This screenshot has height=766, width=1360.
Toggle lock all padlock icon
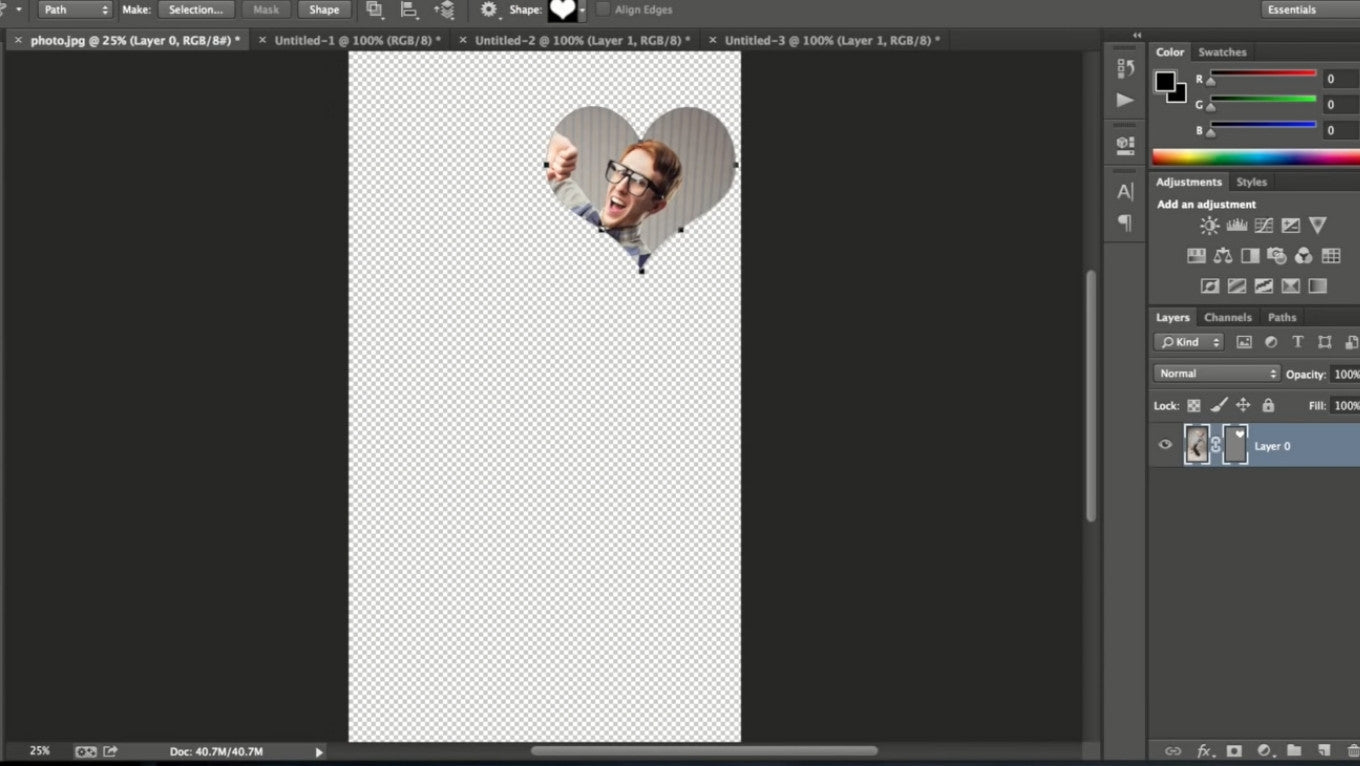pyautogui.click(x=1268, y=405)
